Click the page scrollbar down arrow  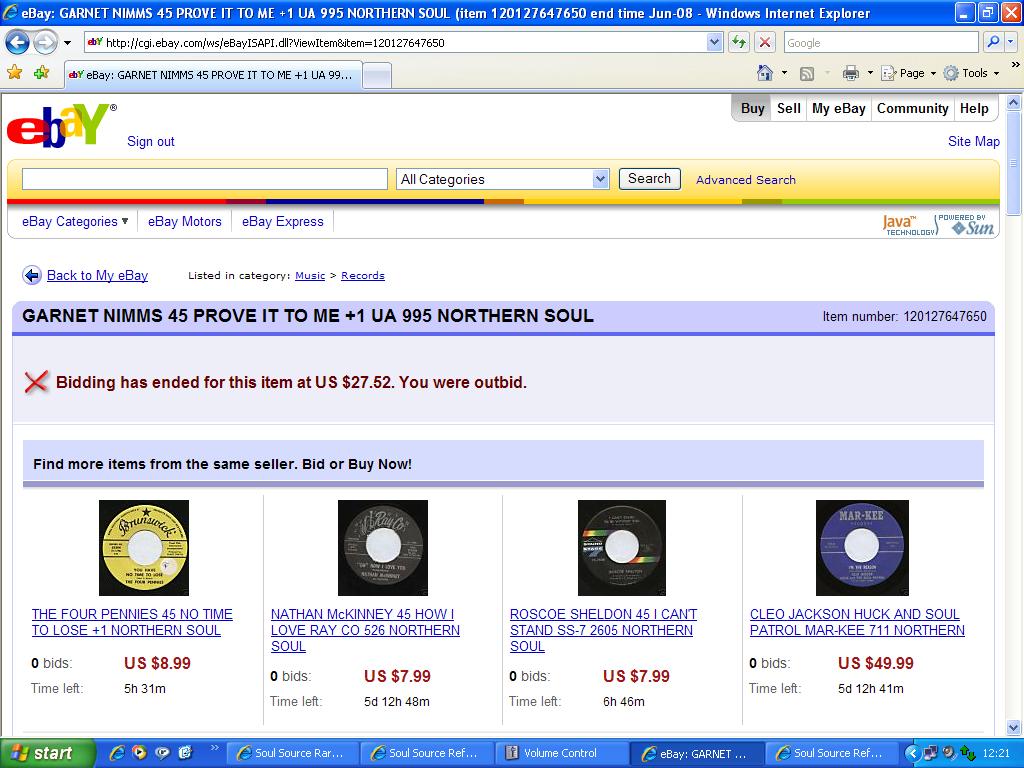pos(1014,728)
